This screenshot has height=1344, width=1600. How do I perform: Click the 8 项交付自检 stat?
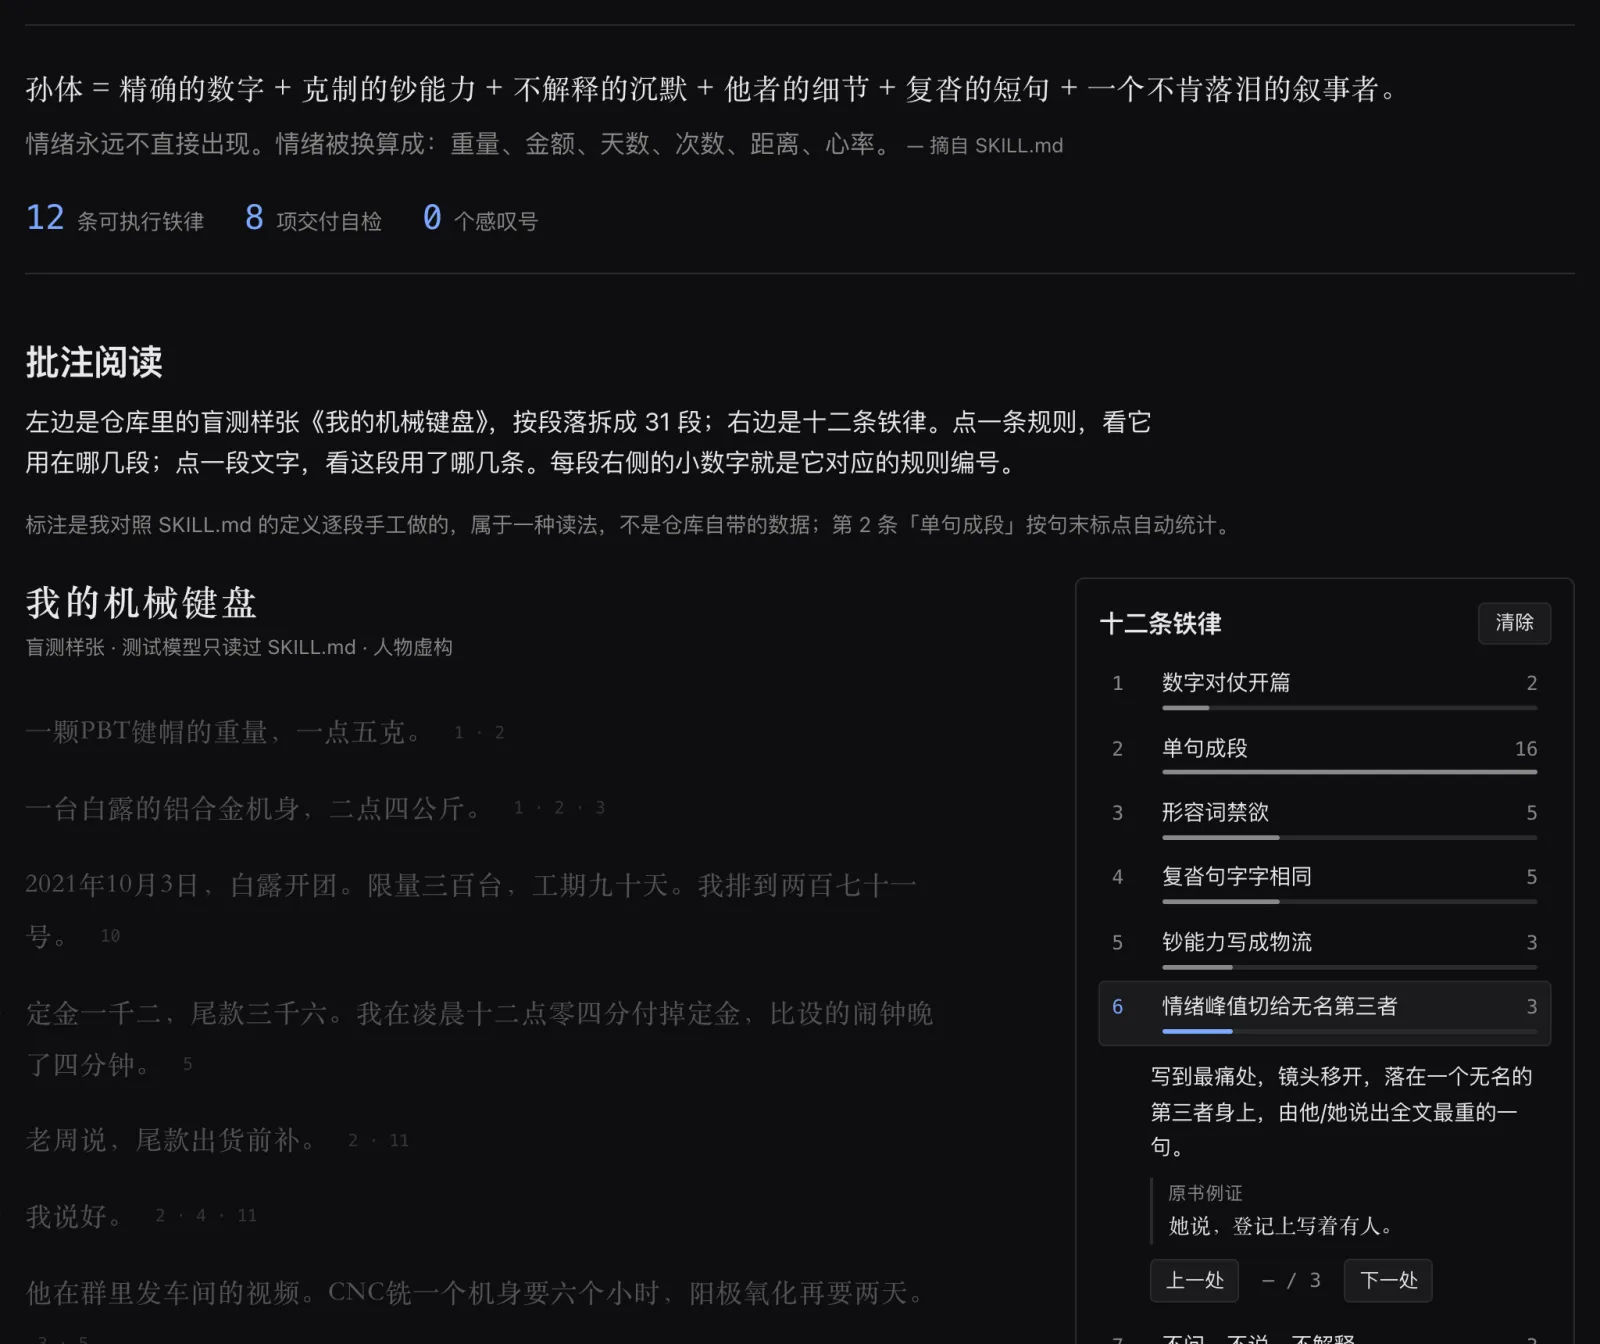click(x=313, y=218)
